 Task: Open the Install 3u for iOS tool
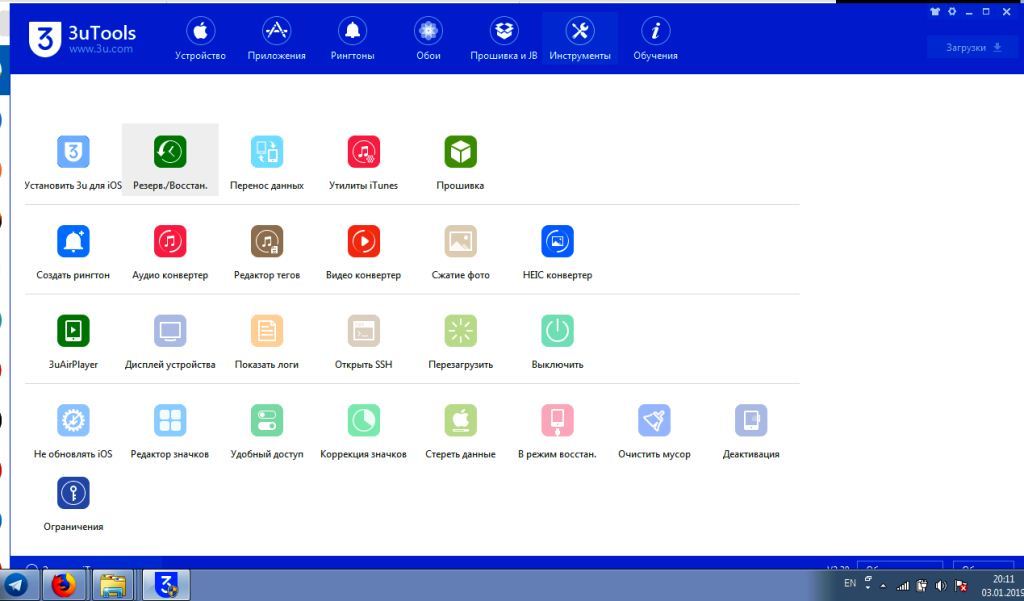(73, 163)
